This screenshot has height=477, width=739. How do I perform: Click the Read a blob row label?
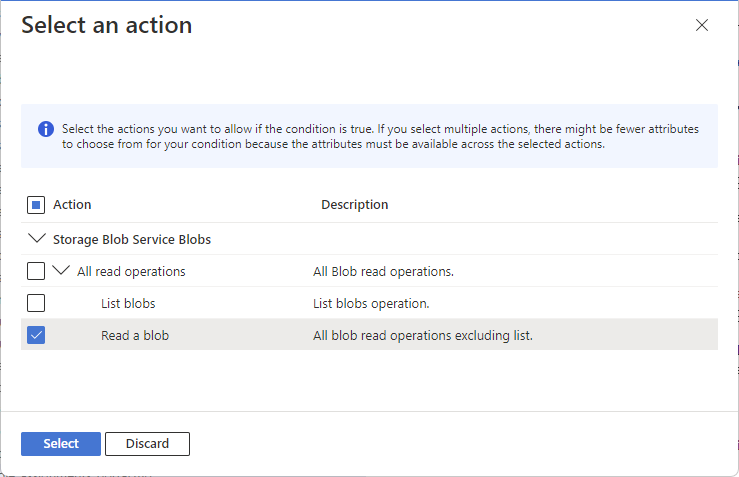135,336
